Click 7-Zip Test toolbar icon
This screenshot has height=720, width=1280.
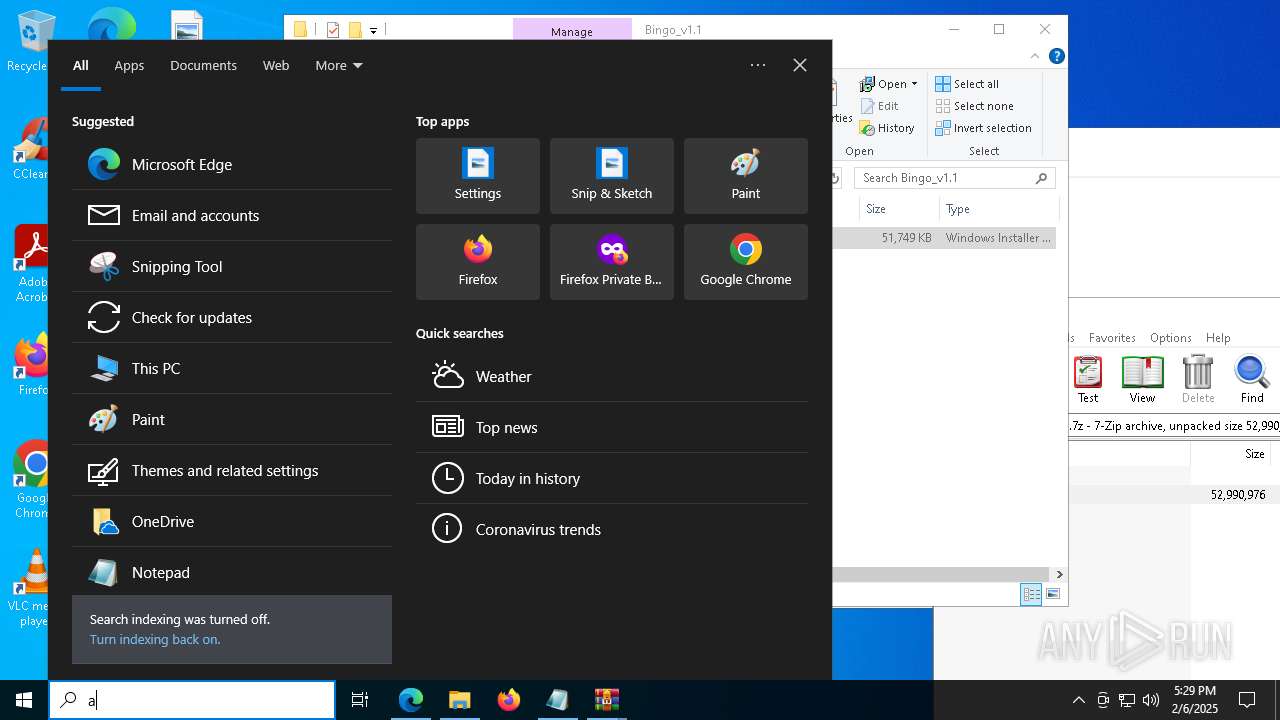1088,379
